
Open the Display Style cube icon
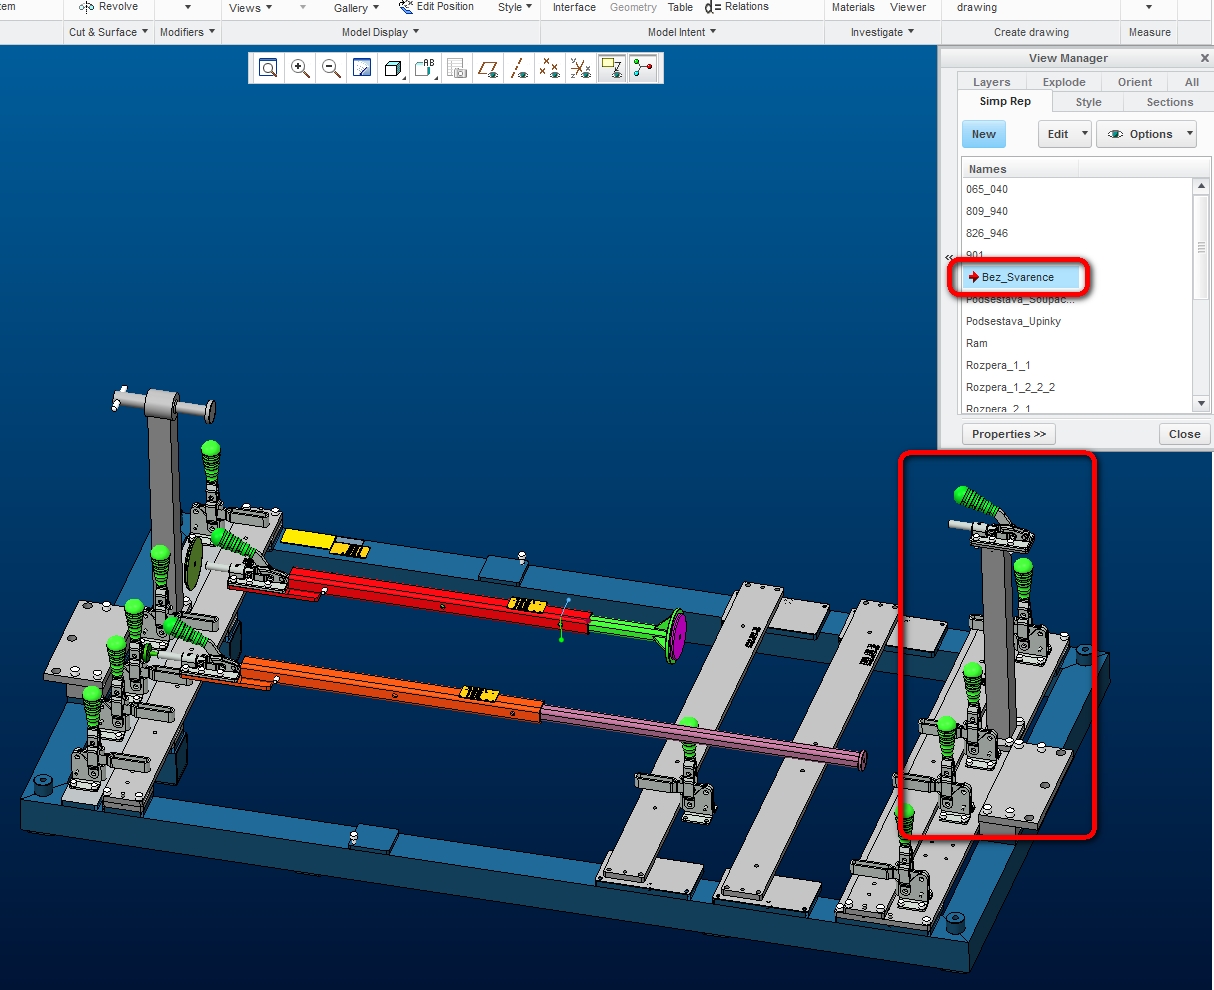pyautogui.click(x=394, y=68)
